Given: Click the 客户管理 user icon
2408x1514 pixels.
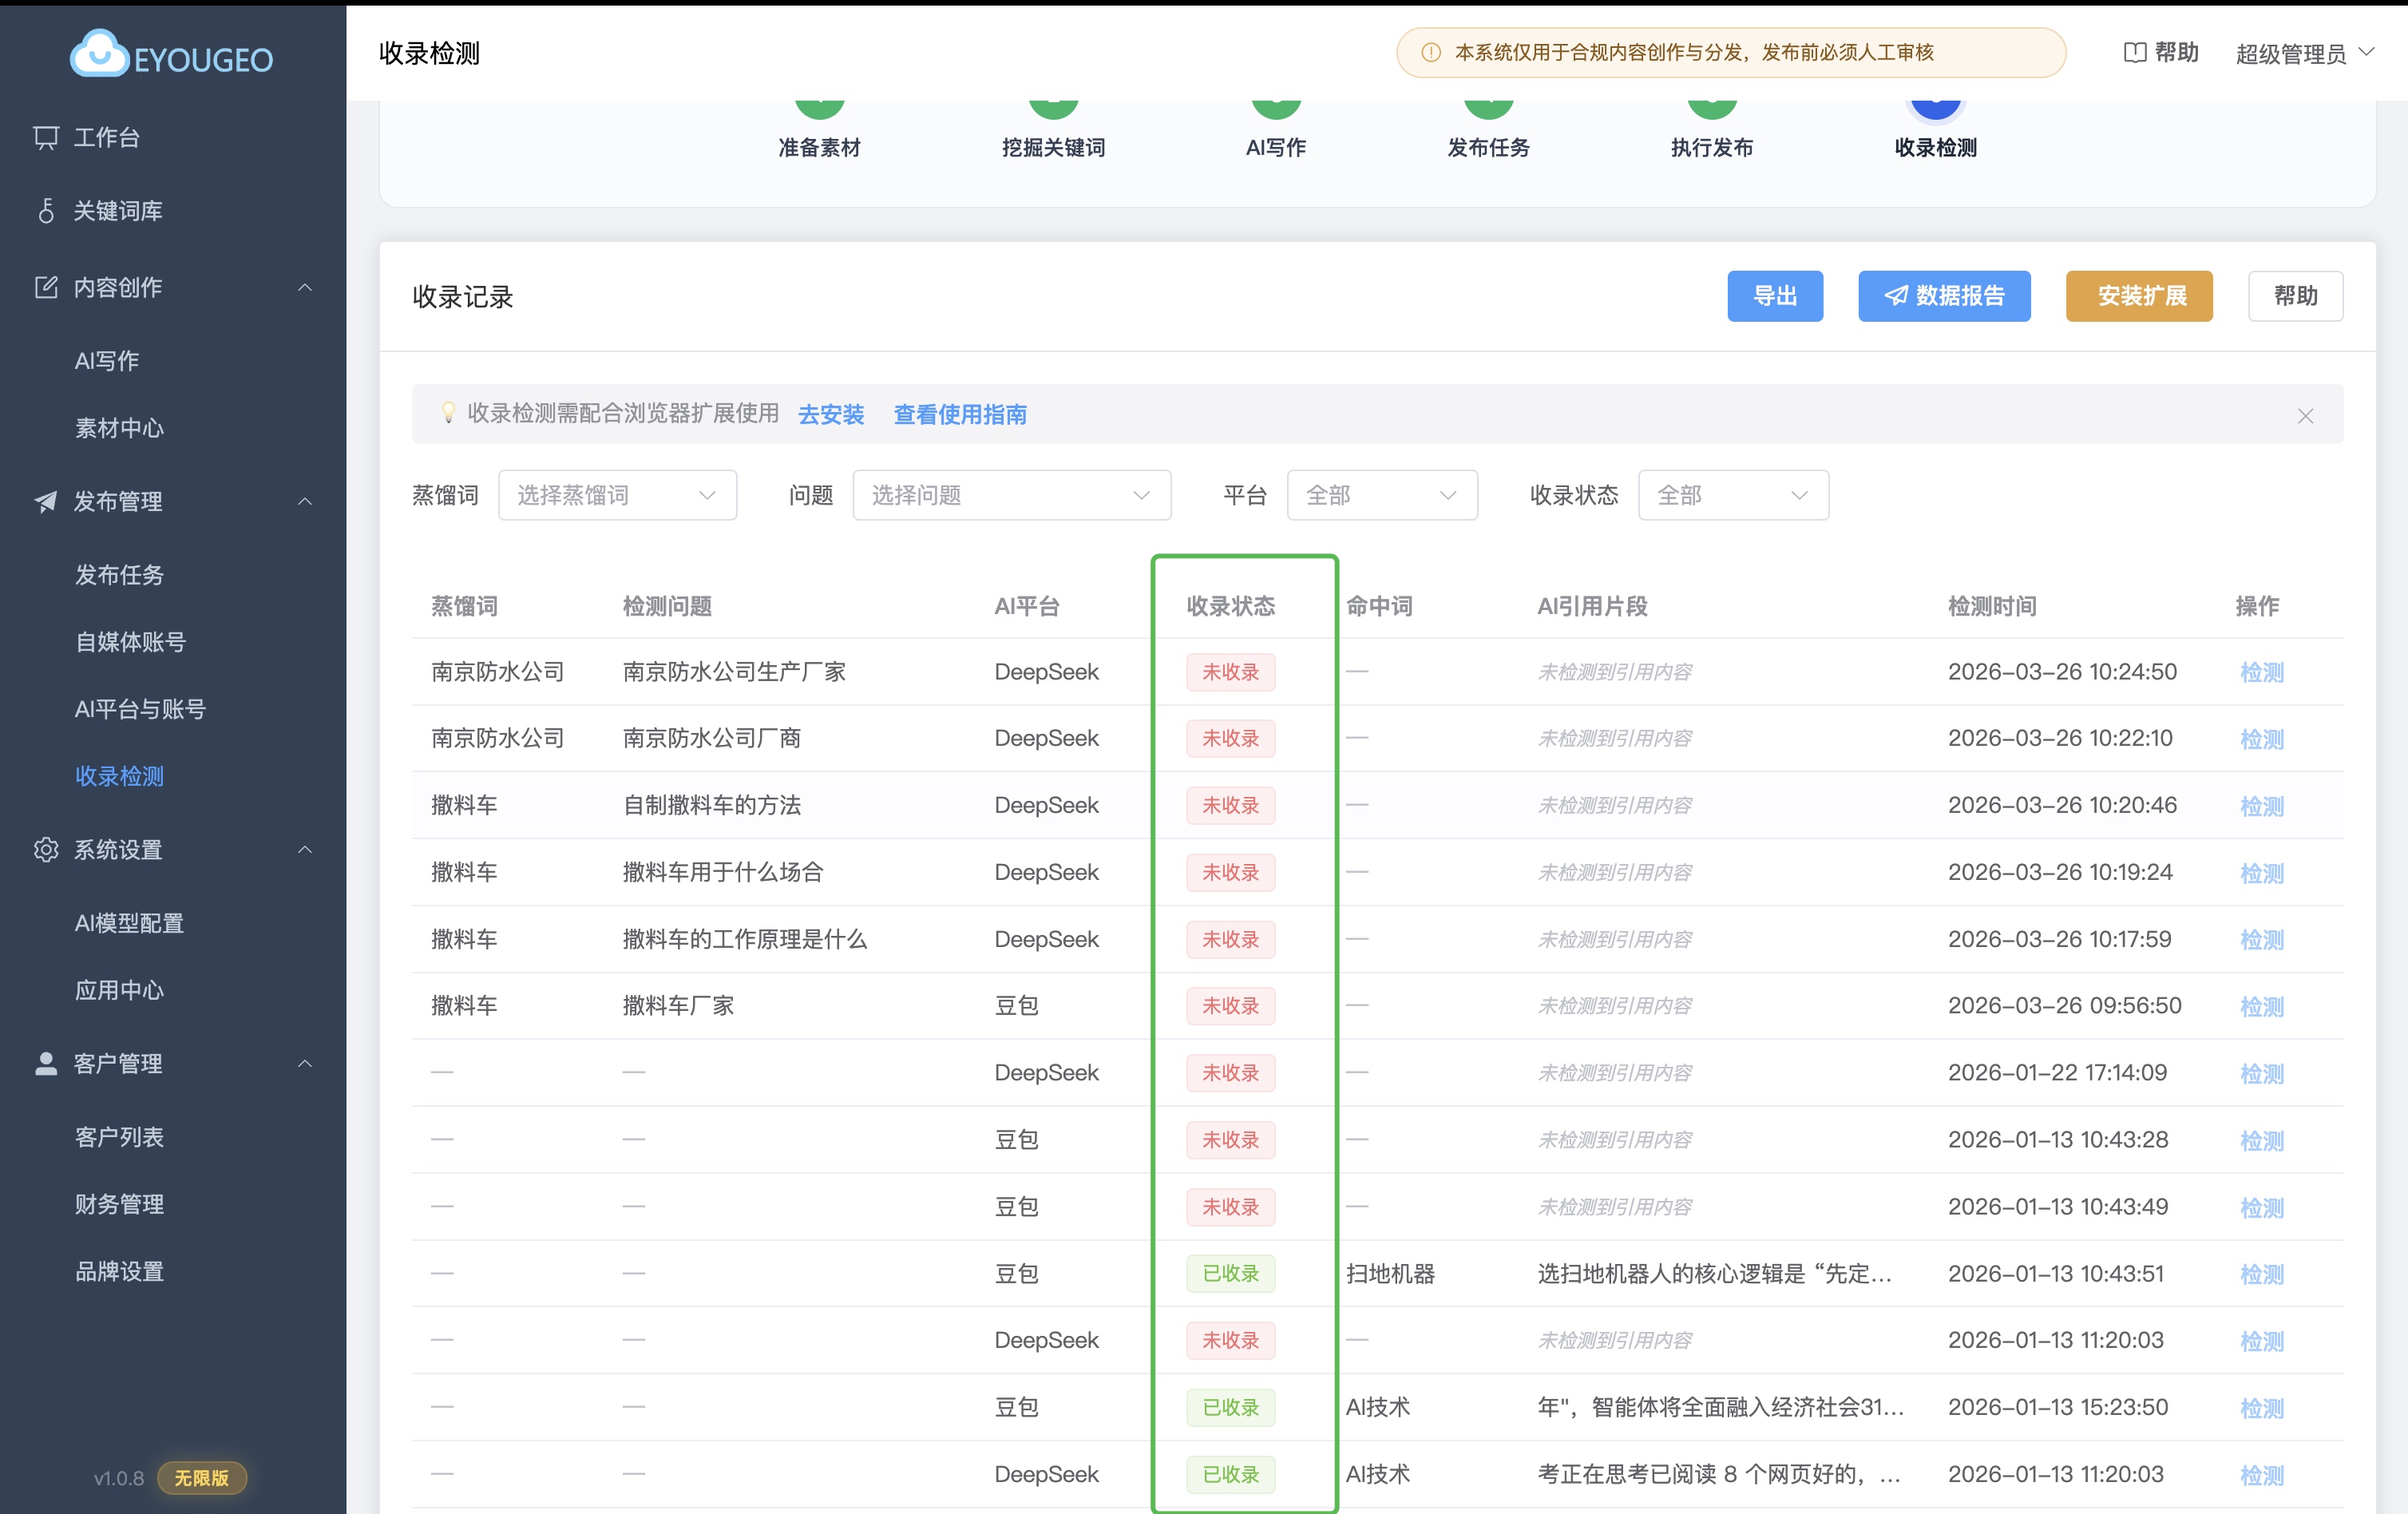Looking at the screenshot, I should 46,1064.
